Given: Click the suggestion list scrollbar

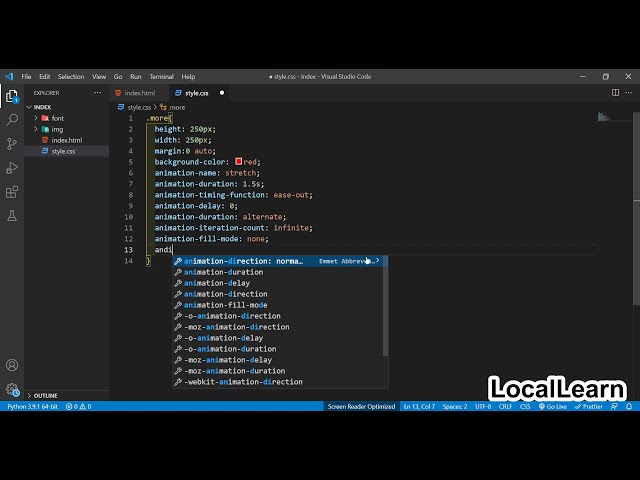Looking at the screenshot, I should point(385,306).
